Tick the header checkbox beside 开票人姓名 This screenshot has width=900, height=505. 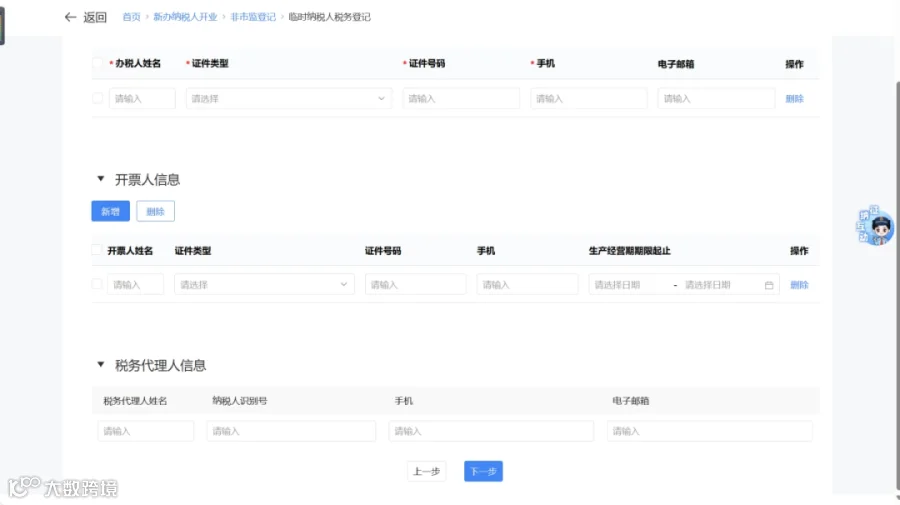(97, 250)
